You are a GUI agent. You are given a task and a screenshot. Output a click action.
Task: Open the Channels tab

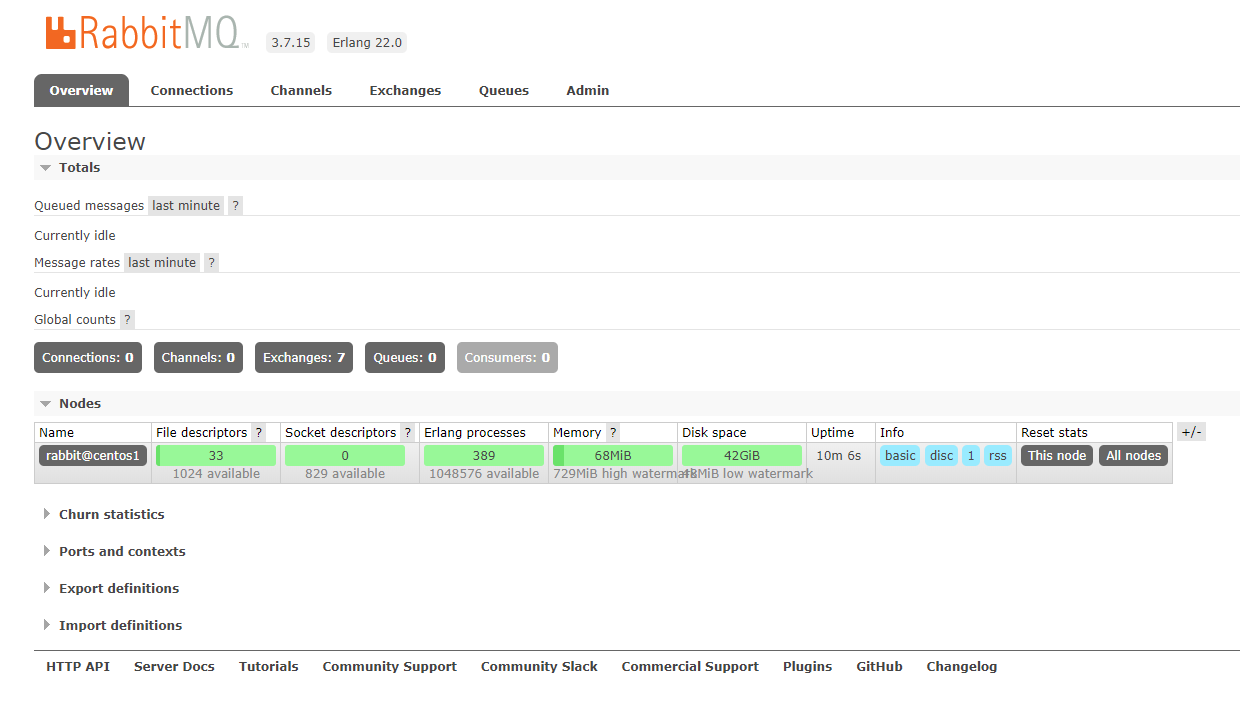pyautogui.click(x=301, y=90)
